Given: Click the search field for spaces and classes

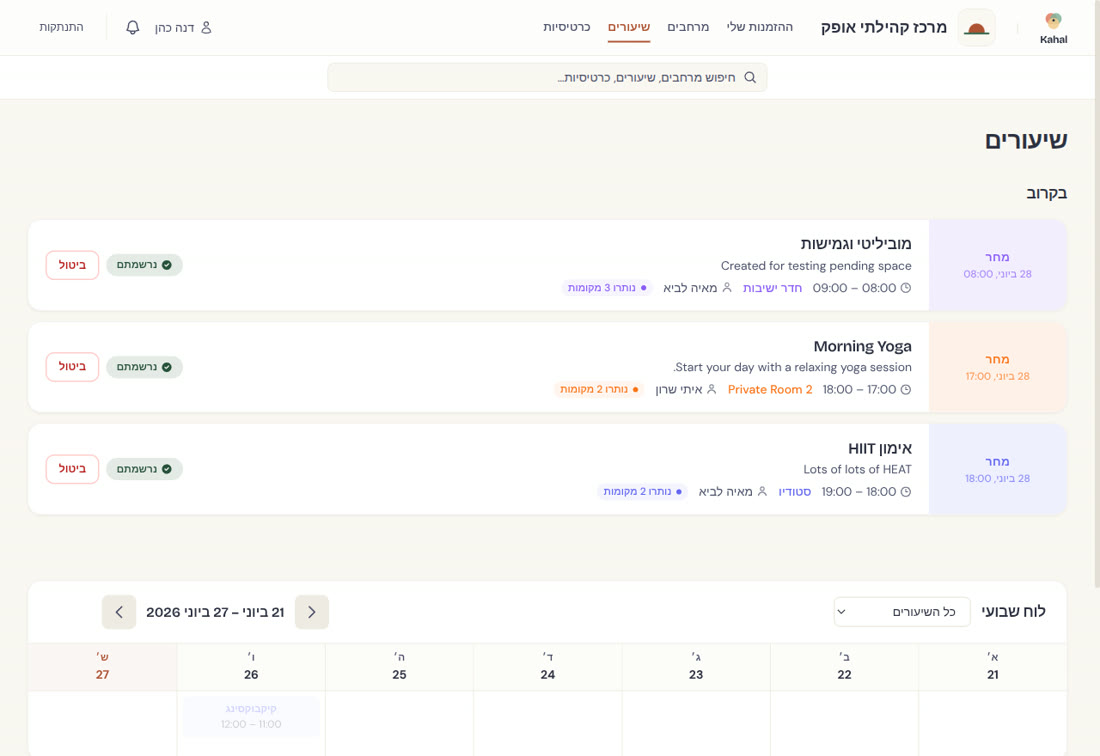Looking at the screenshot, I should tap(547, 77).
